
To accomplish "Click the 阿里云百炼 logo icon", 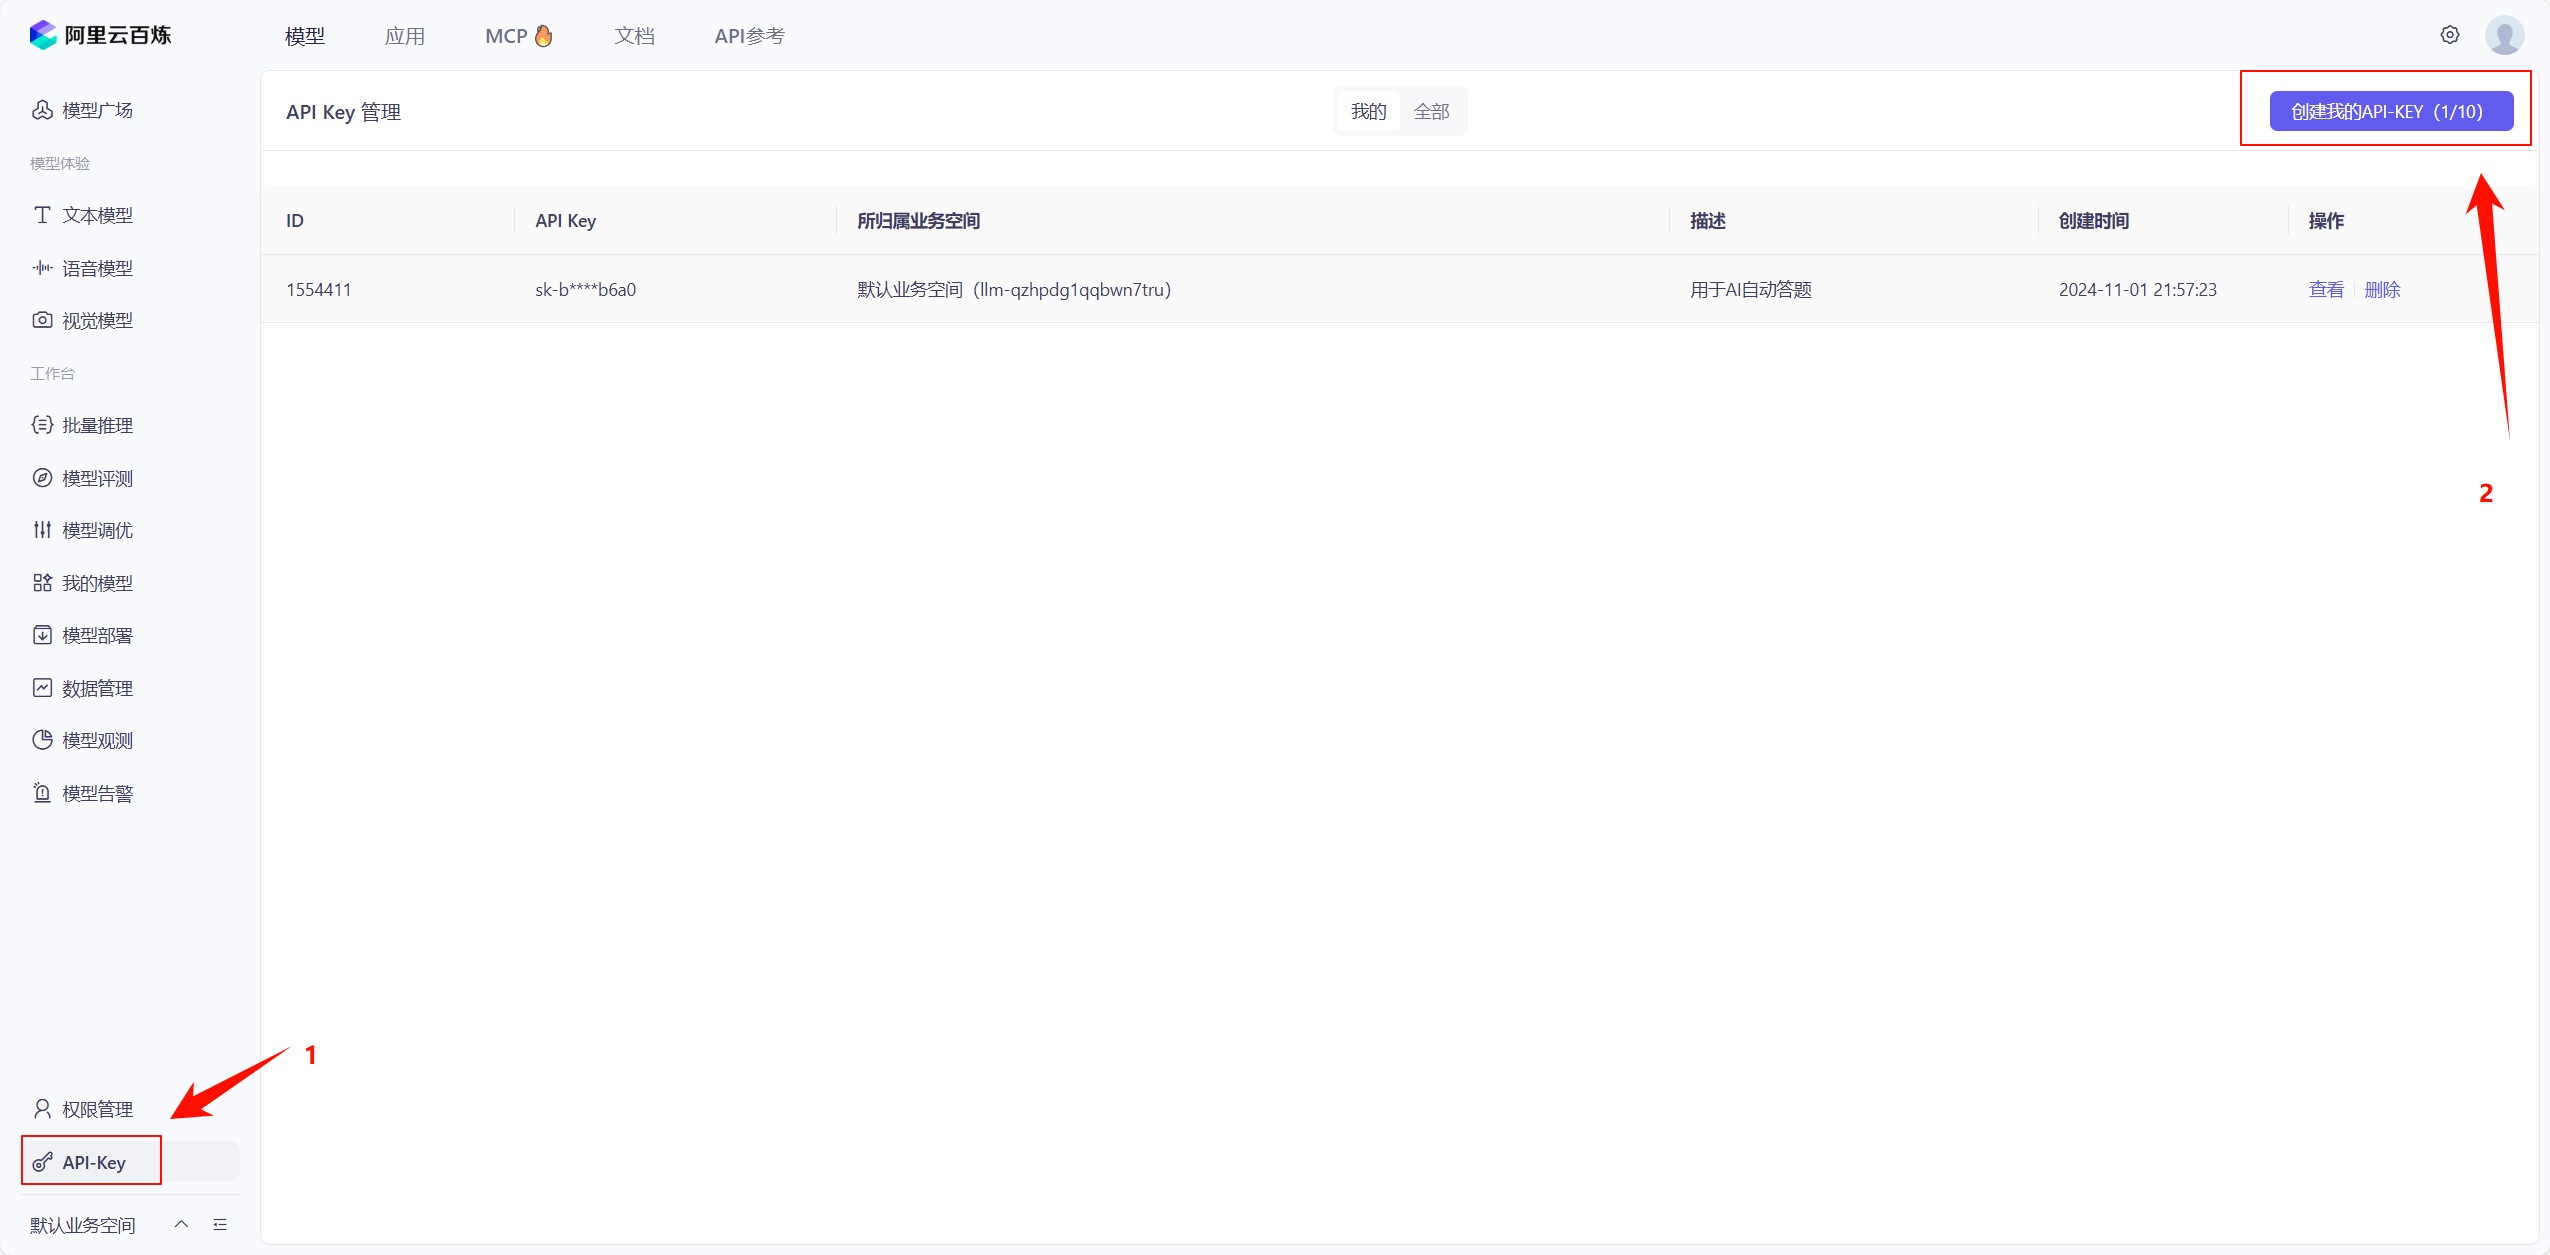I will 43,35.
